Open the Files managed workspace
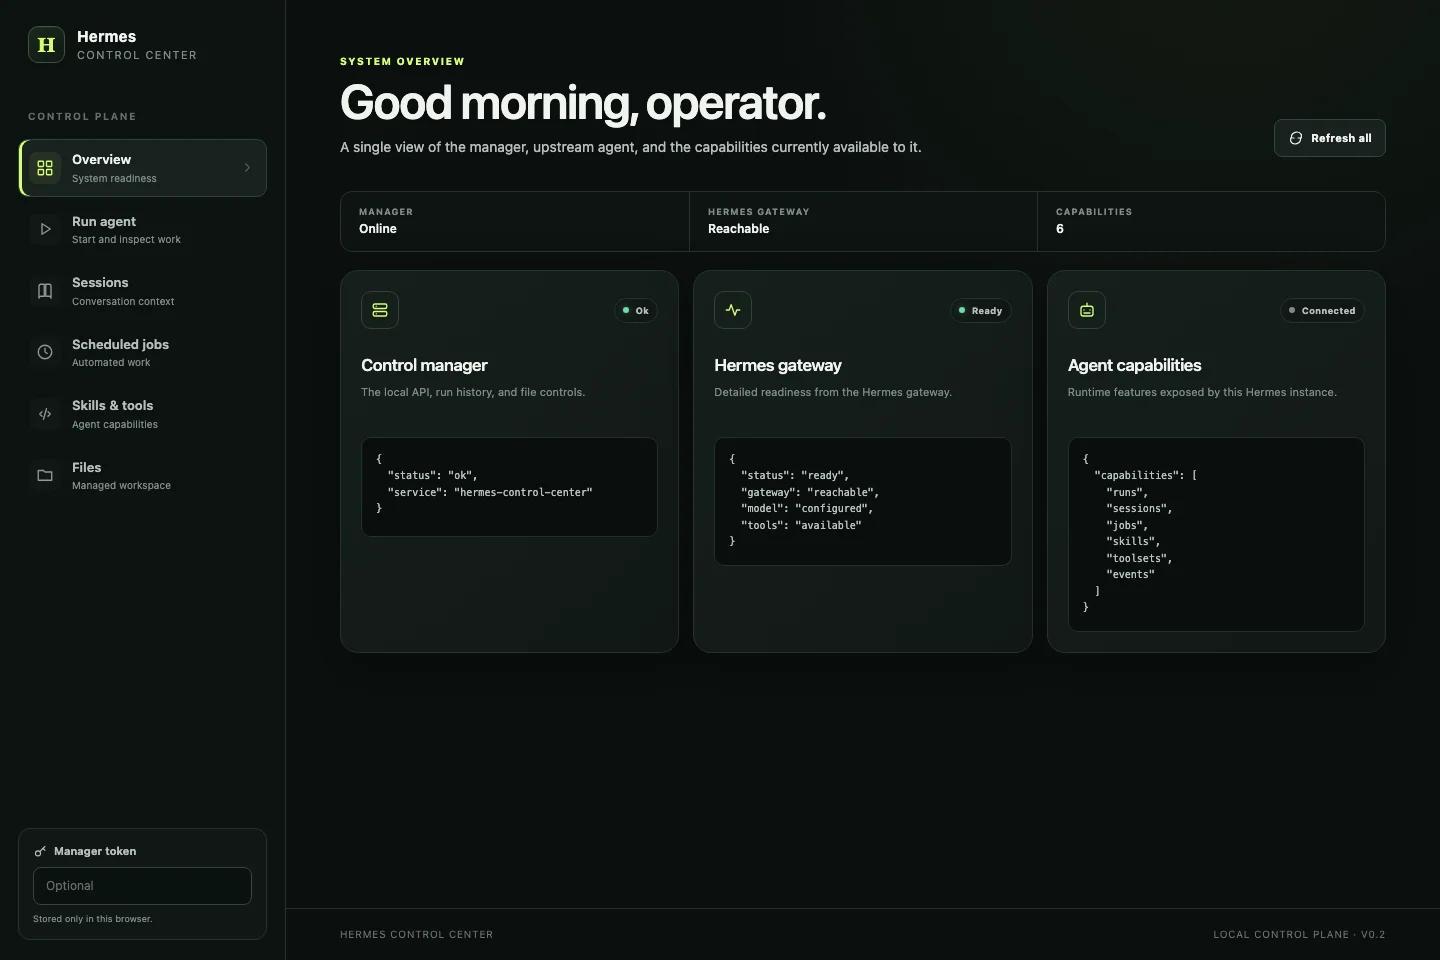The width and height of the screenshot is (1440, 960). coord(143,475)
